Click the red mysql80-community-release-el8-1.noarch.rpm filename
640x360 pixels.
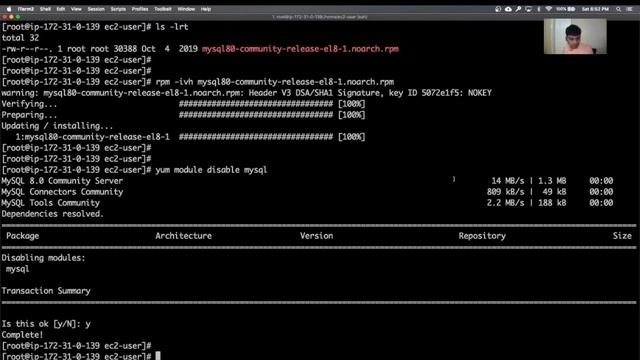click(x=300, y=49)
